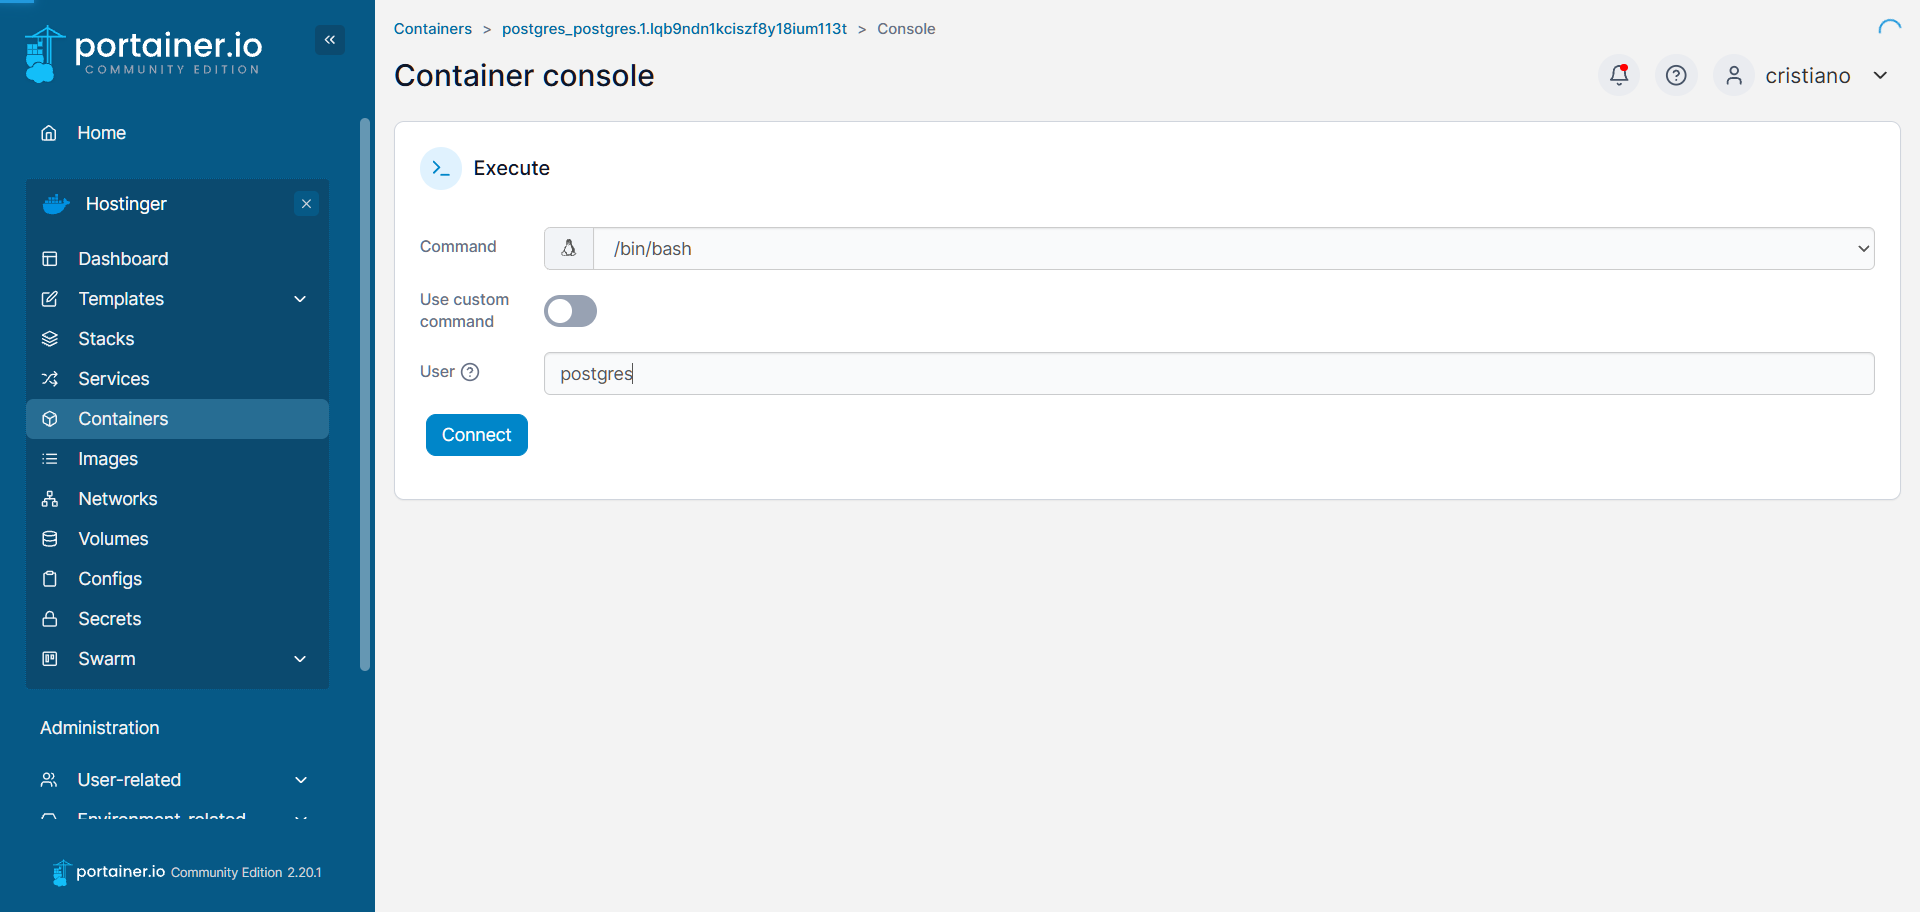Image resolution: width=1920 pixels, height=912 pixels.
Task: Open Stacks in the sidebar
Action: point(106,339)
